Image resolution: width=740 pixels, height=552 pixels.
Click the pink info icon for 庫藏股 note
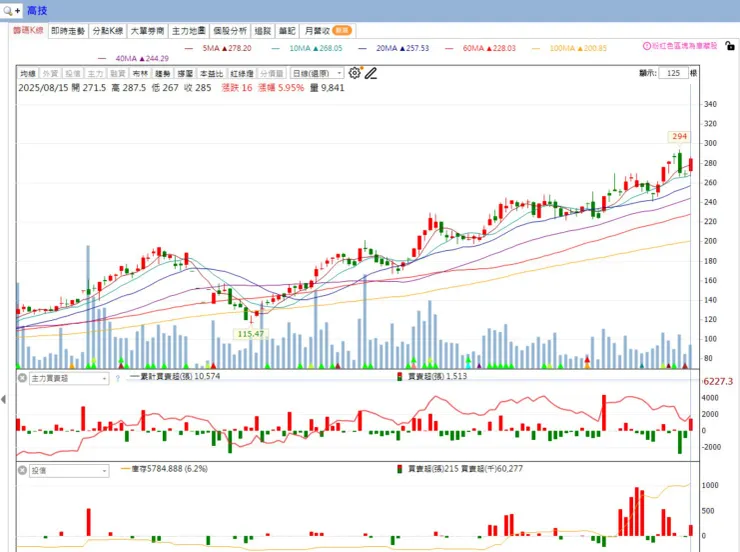(x=647, y=46)
